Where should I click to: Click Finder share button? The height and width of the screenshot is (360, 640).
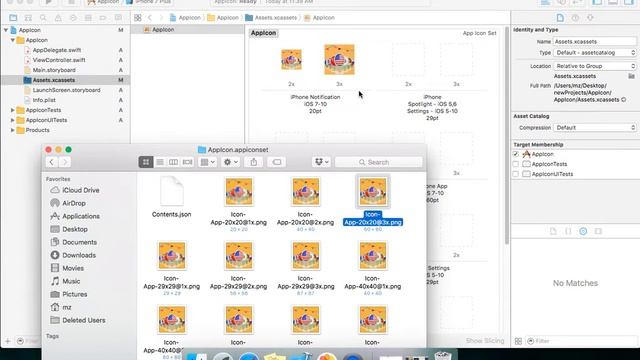pyautogui.click(x=254, y=162)
